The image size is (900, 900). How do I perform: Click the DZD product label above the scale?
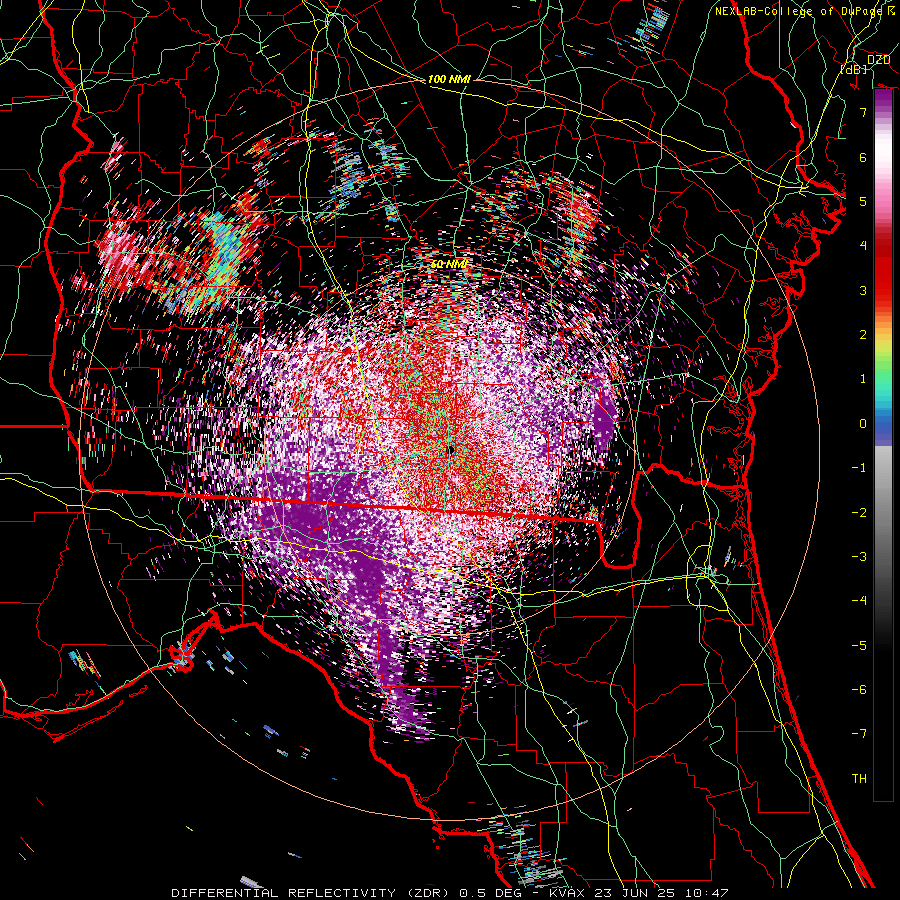pos(878,60)
